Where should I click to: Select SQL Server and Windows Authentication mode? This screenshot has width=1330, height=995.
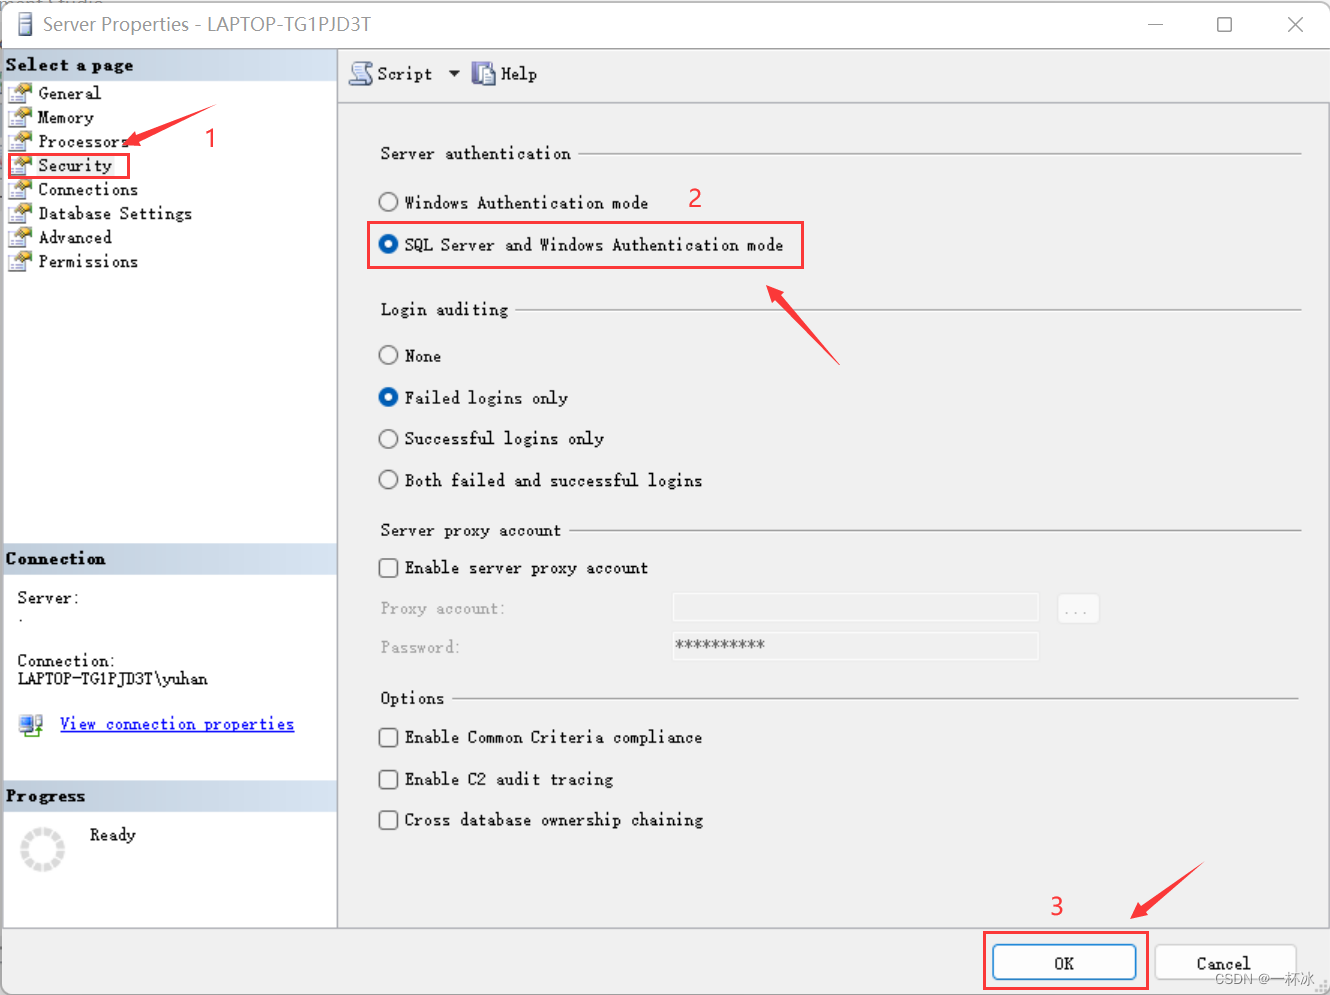388,244
